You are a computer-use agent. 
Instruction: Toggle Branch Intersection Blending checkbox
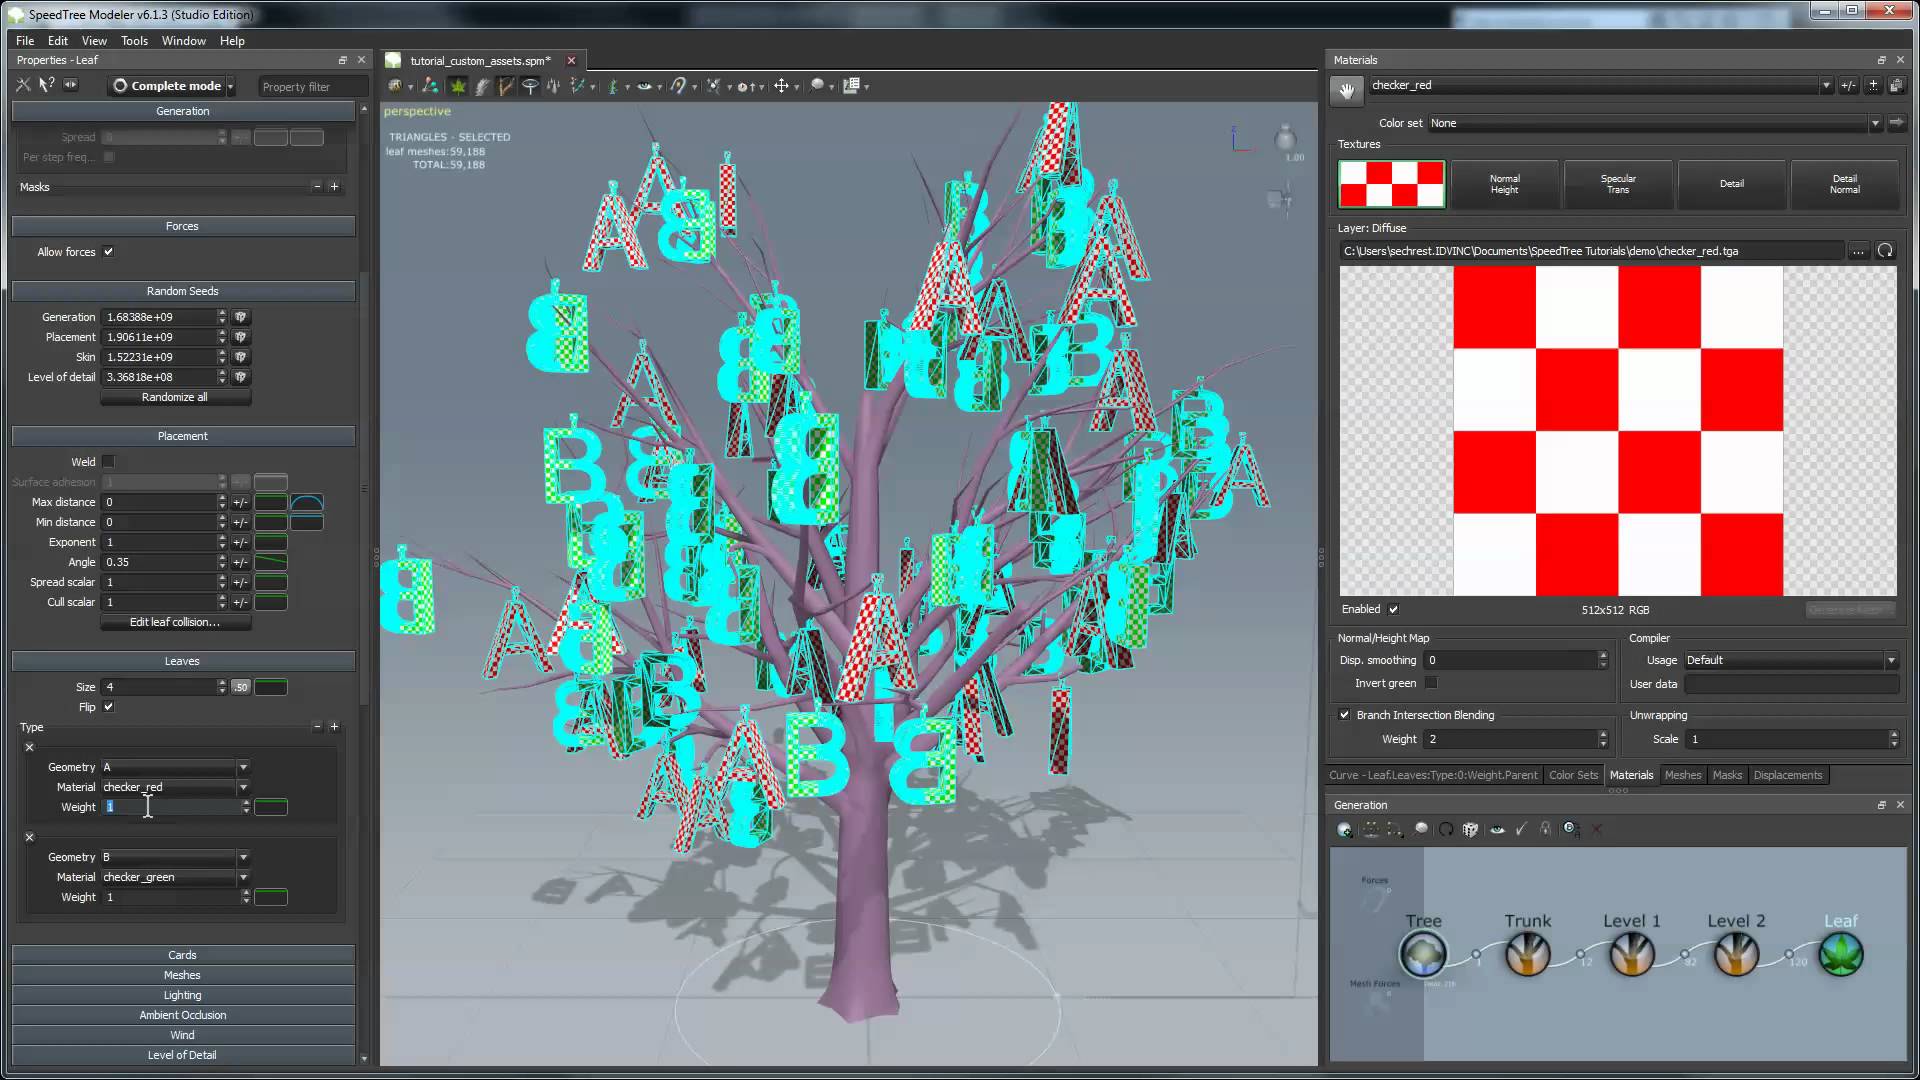(1344, 715)
